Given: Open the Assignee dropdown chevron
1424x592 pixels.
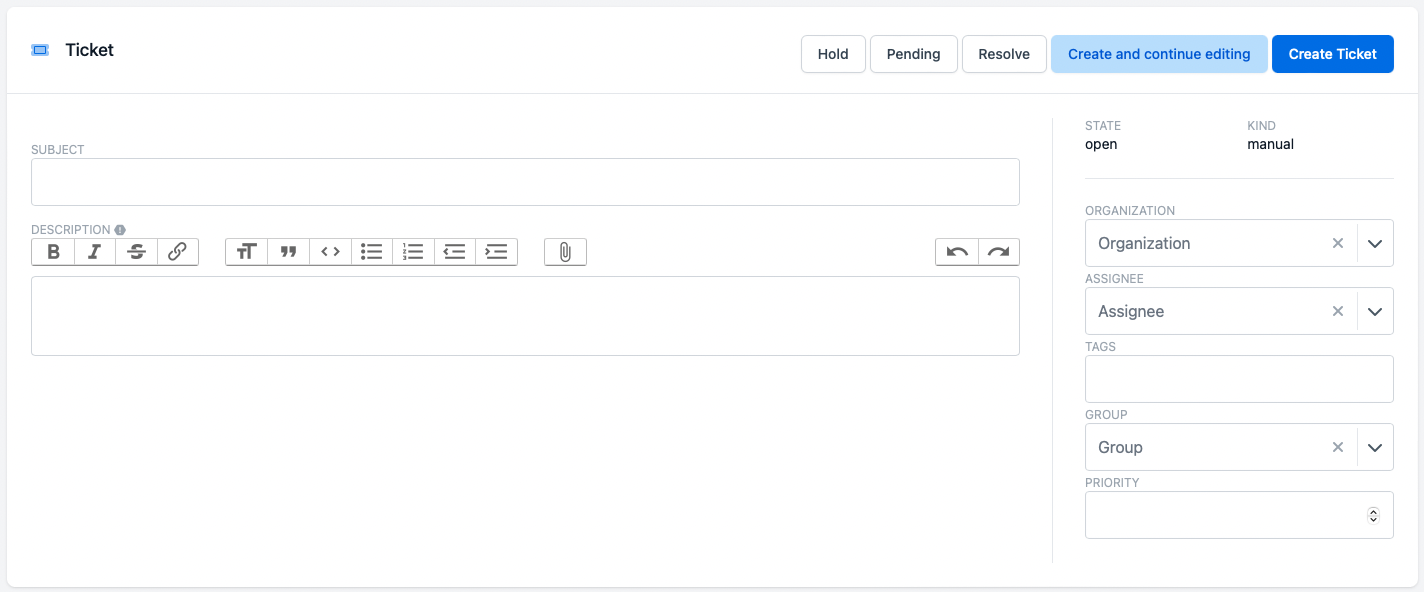Looking at the screenshot, I should (x=1374, y=311).
